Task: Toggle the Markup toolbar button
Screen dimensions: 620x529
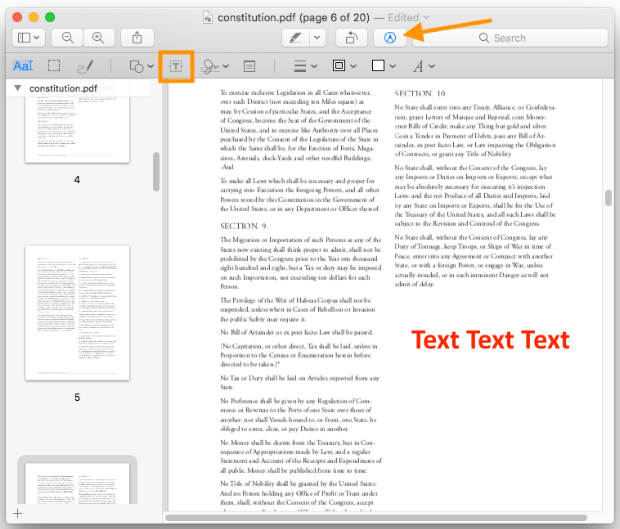Action: [390, 38]
